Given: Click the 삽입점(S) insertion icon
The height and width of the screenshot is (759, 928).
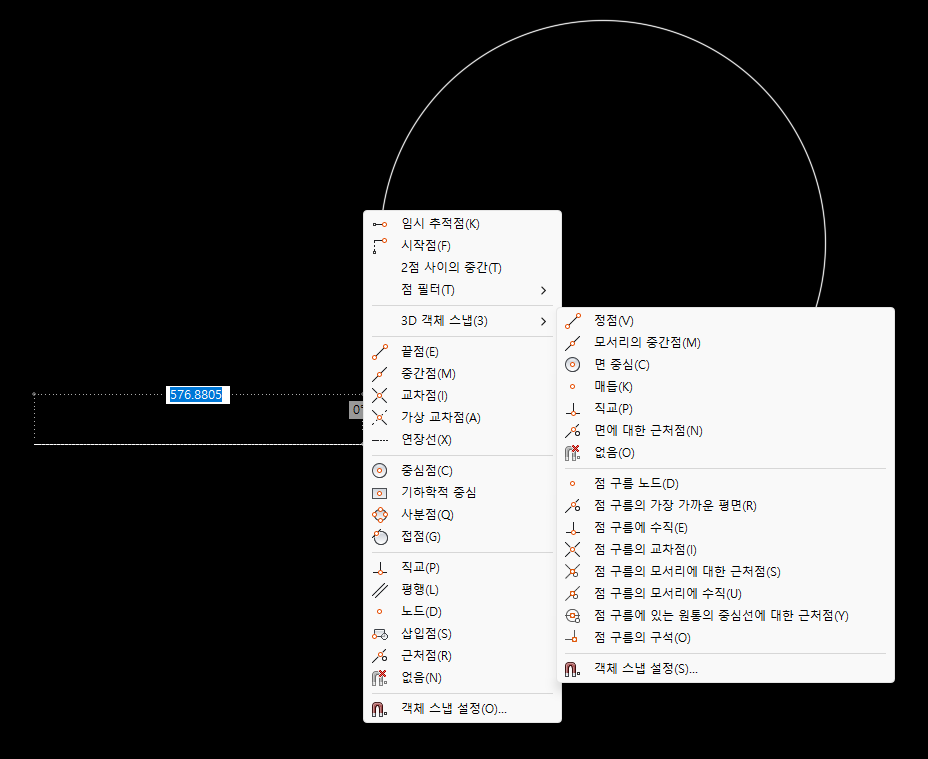Looking at the screenshot, I should point(380,635).
